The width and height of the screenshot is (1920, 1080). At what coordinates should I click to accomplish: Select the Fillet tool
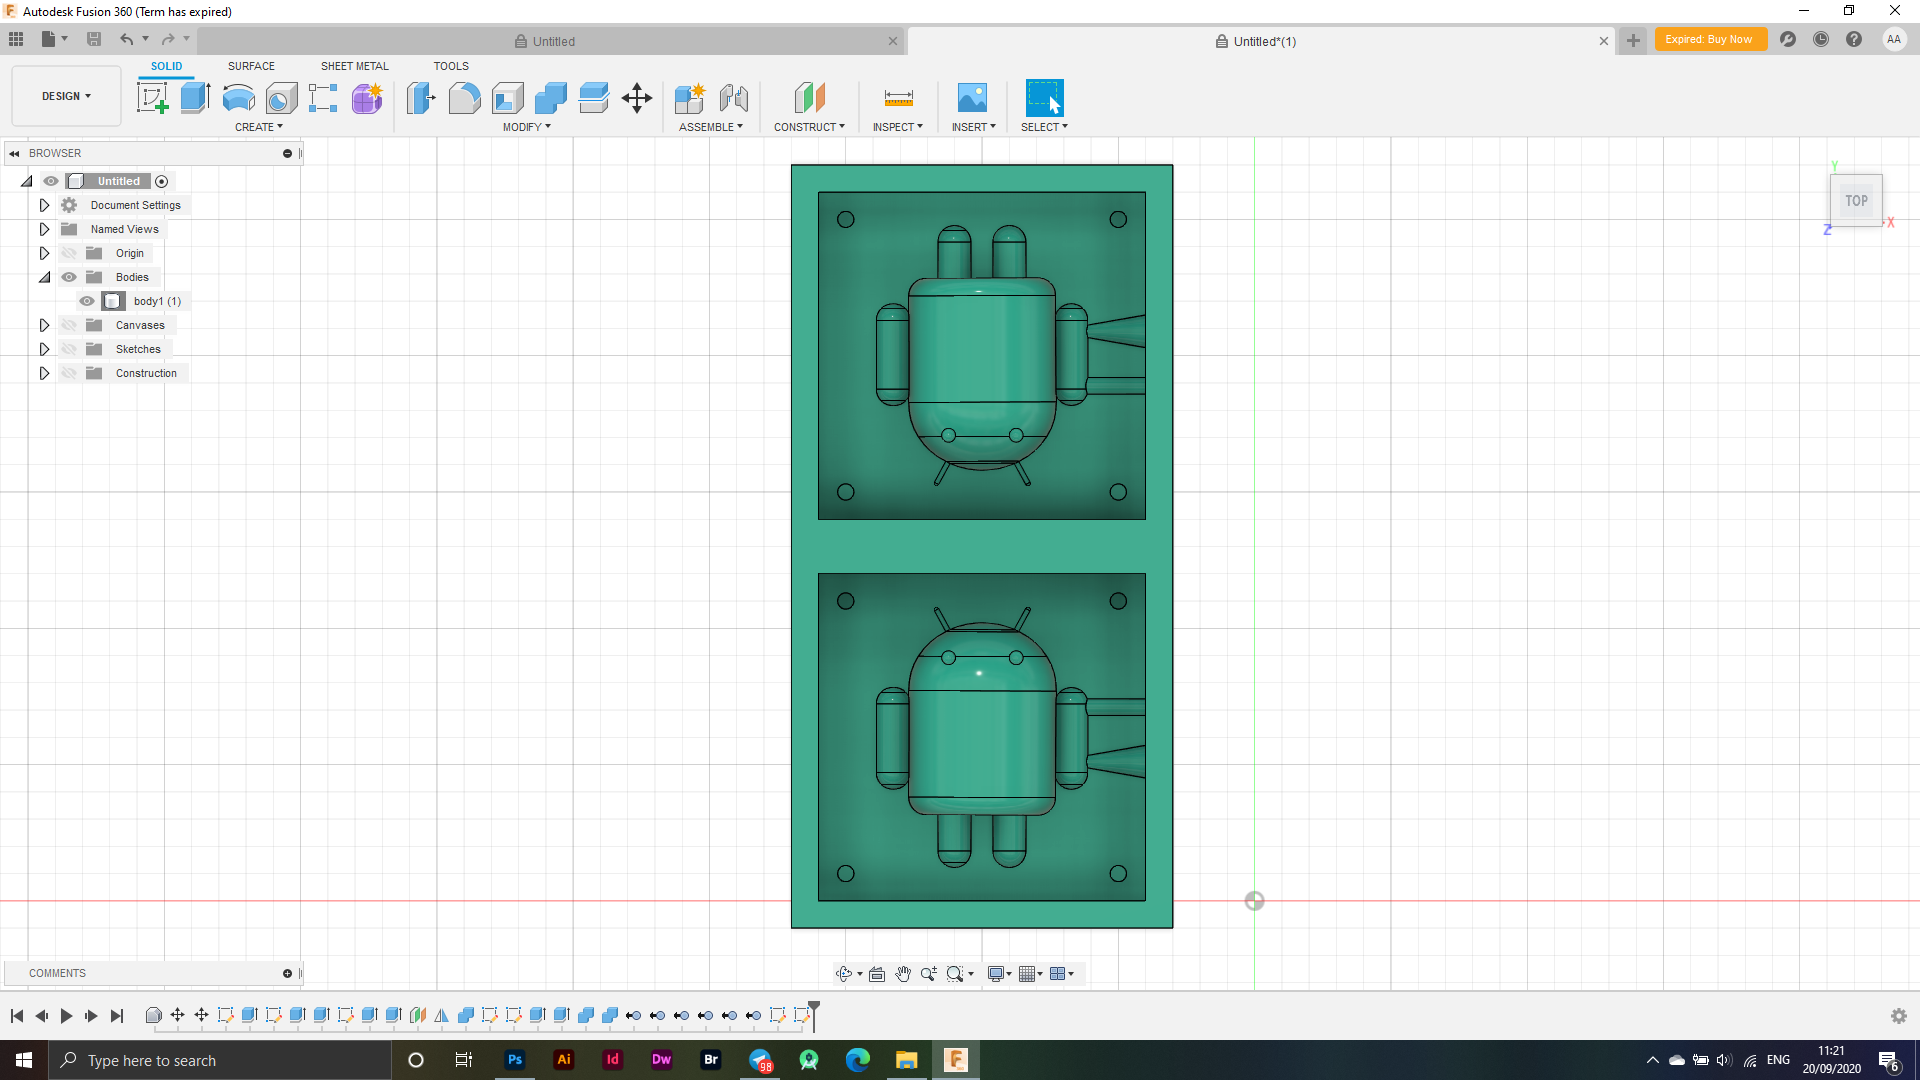464,98
